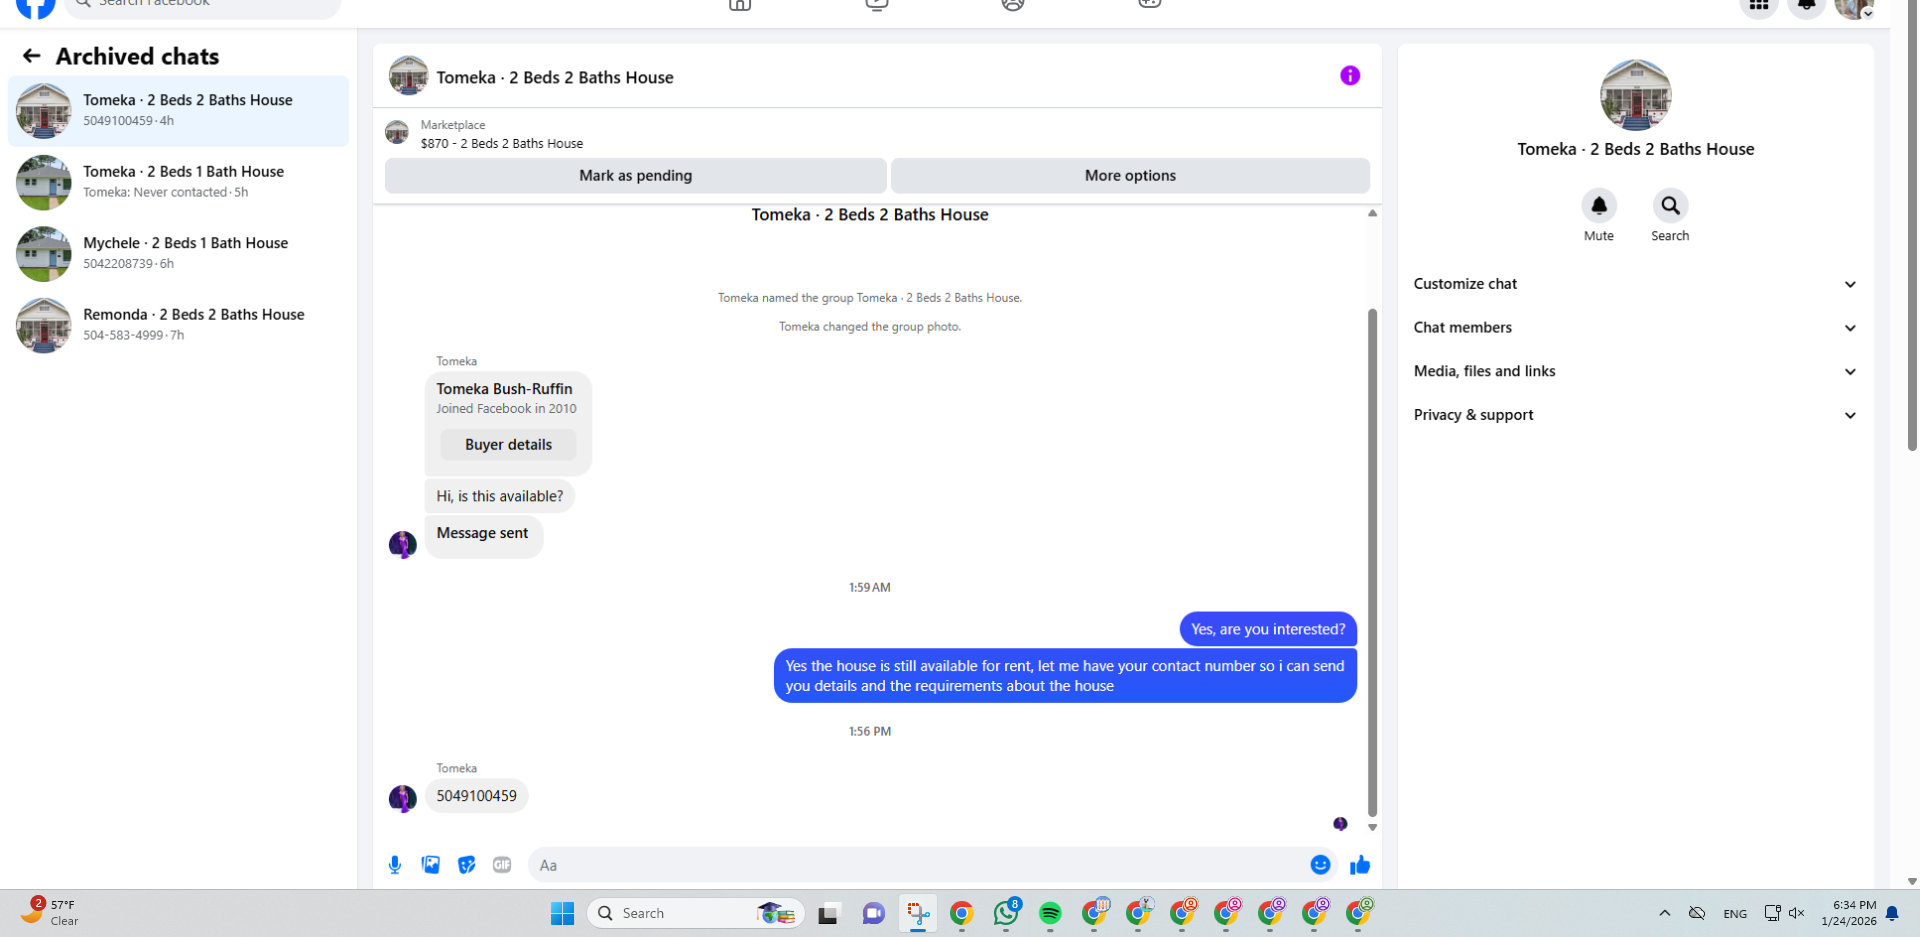Open Mychele 2 Beds 1 Bath House chat
The image size is (1920, 937).
pos(179,253)
